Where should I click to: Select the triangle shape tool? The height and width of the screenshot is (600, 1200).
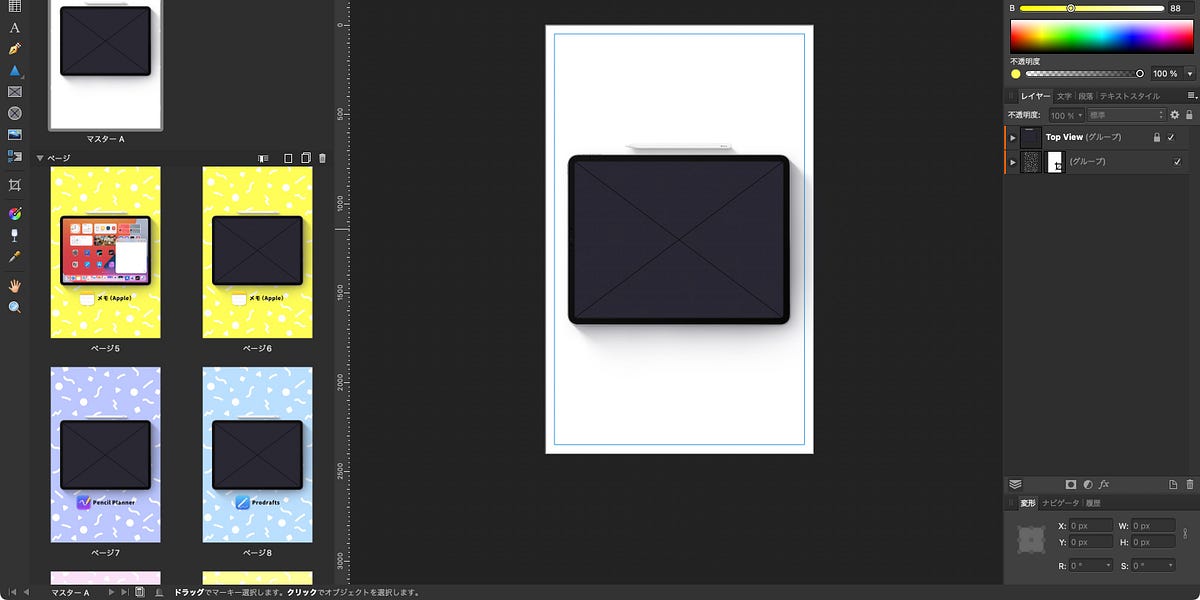[14, 70]
